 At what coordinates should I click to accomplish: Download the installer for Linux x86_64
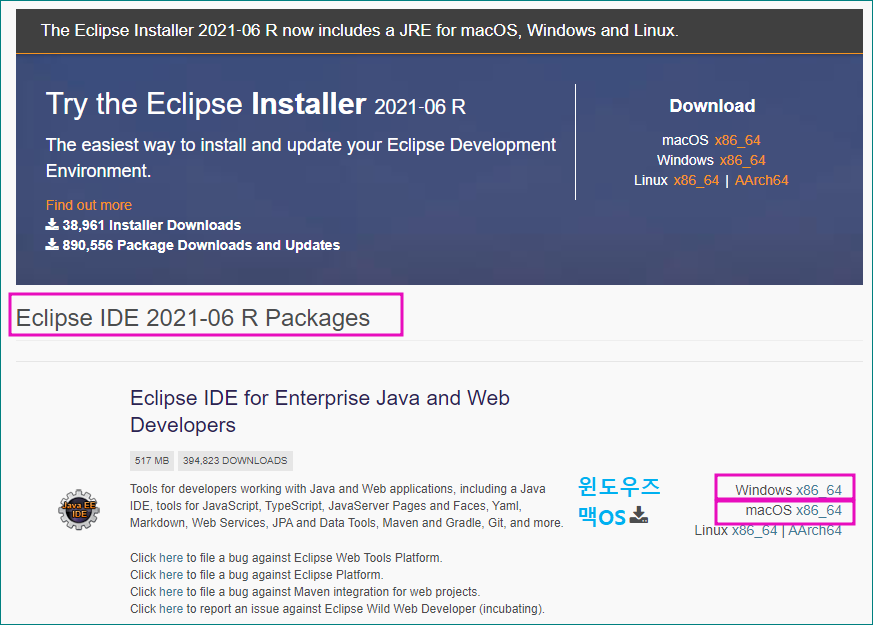click(x=696, y=180)
